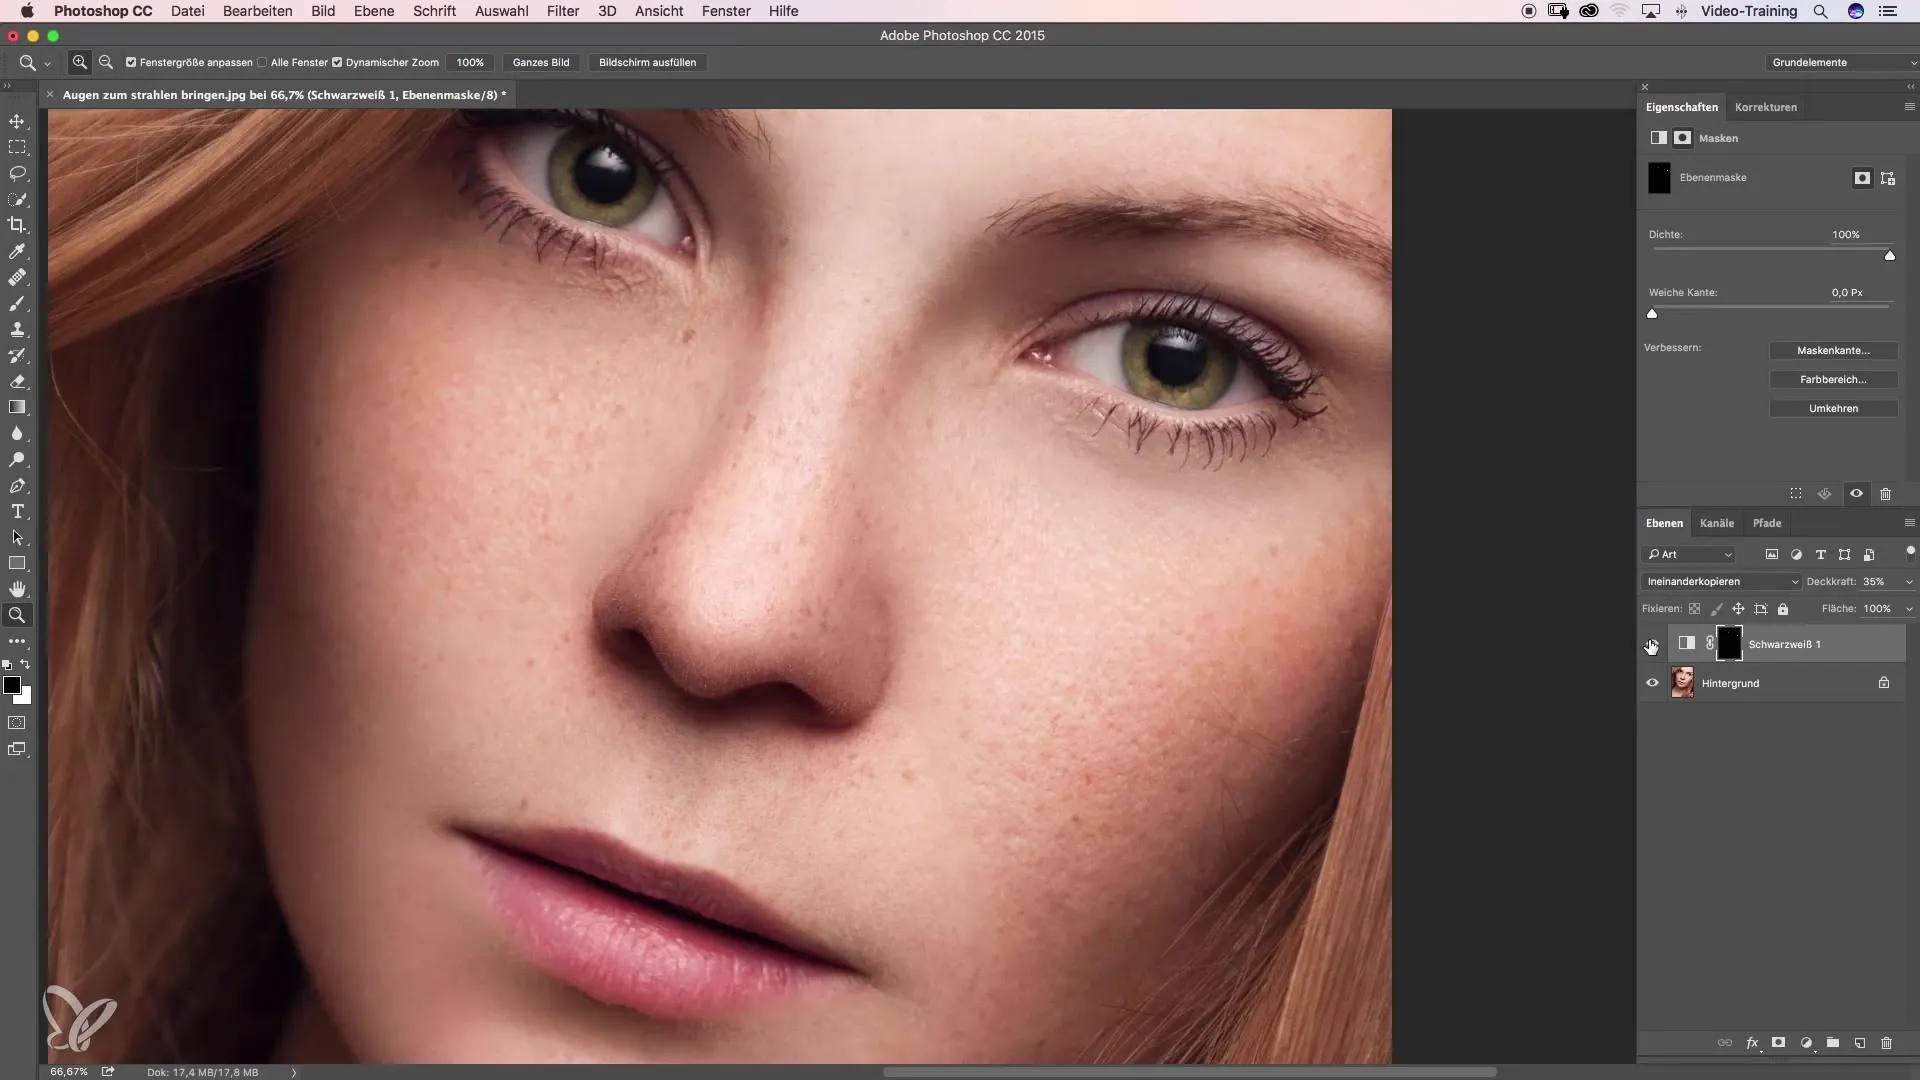The height and width of the screenshot is (1080, 1920).
Task: Open the Grundelemente workspace dropdown
Action: pos(1842,62)
